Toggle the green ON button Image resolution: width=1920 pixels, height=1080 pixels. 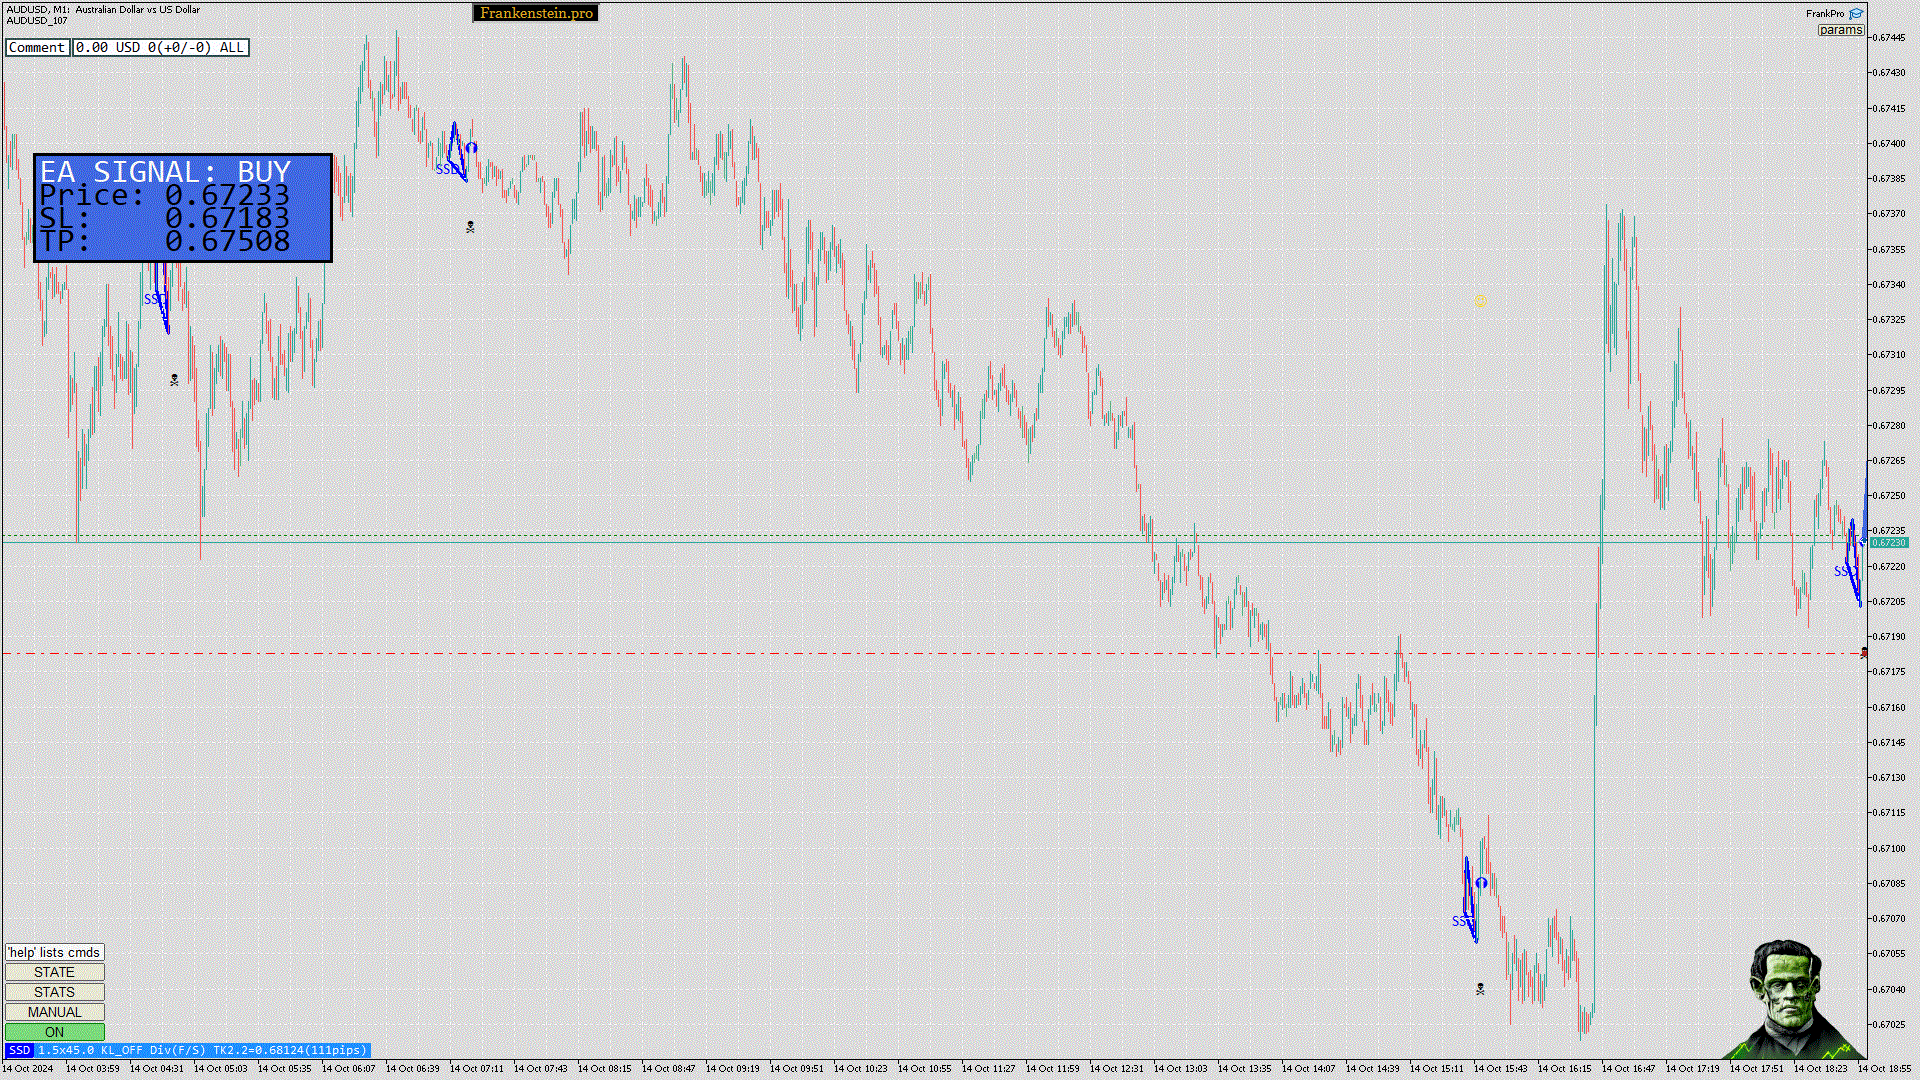point(54,1032)
